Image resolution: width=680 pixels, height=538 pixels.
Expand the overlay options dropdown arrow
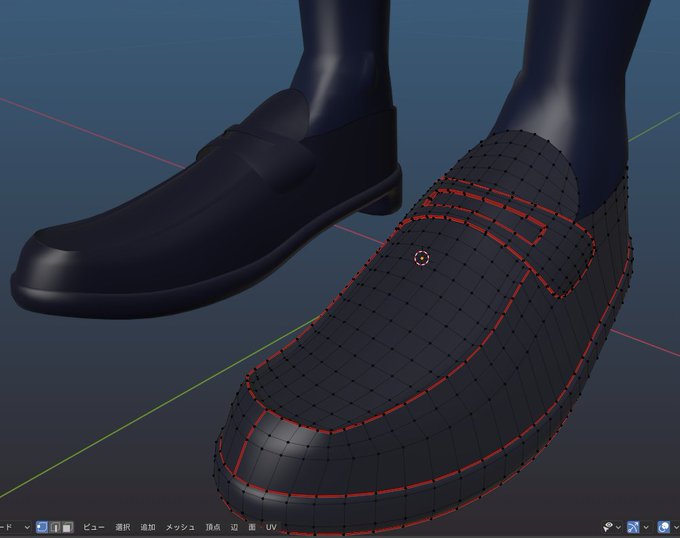tap(676, 528)
